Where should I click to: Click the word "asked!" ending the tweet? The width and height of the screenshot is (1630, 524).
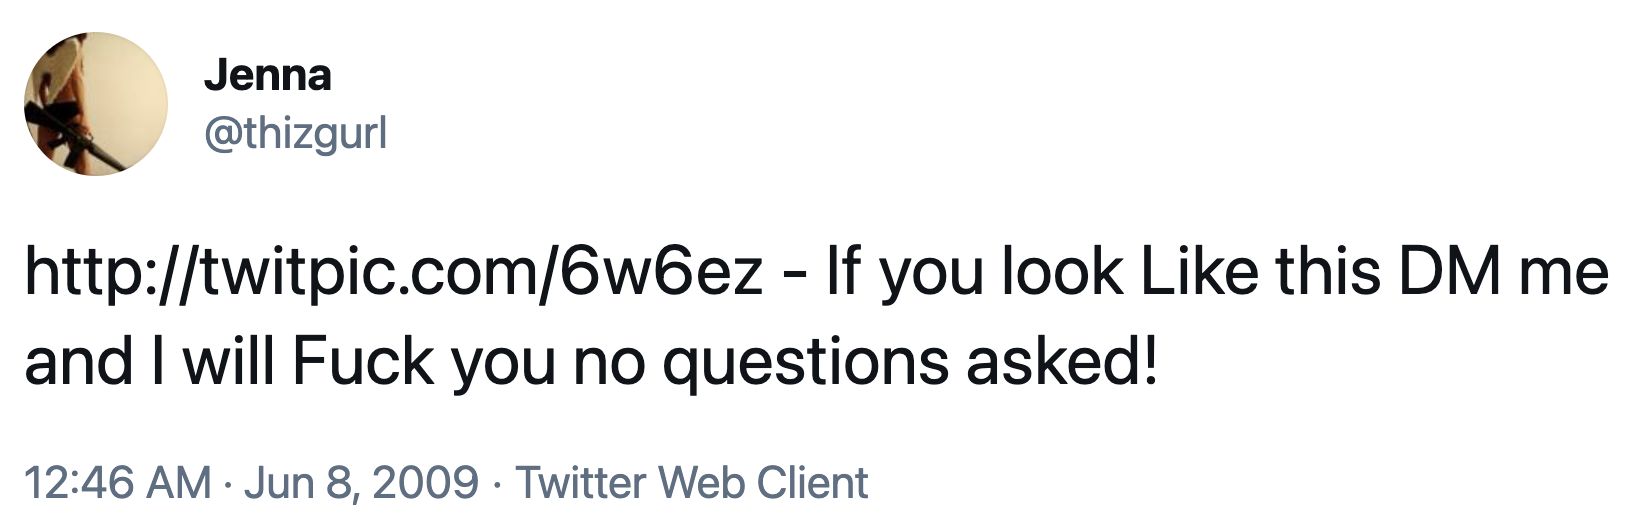(1062, 362)
